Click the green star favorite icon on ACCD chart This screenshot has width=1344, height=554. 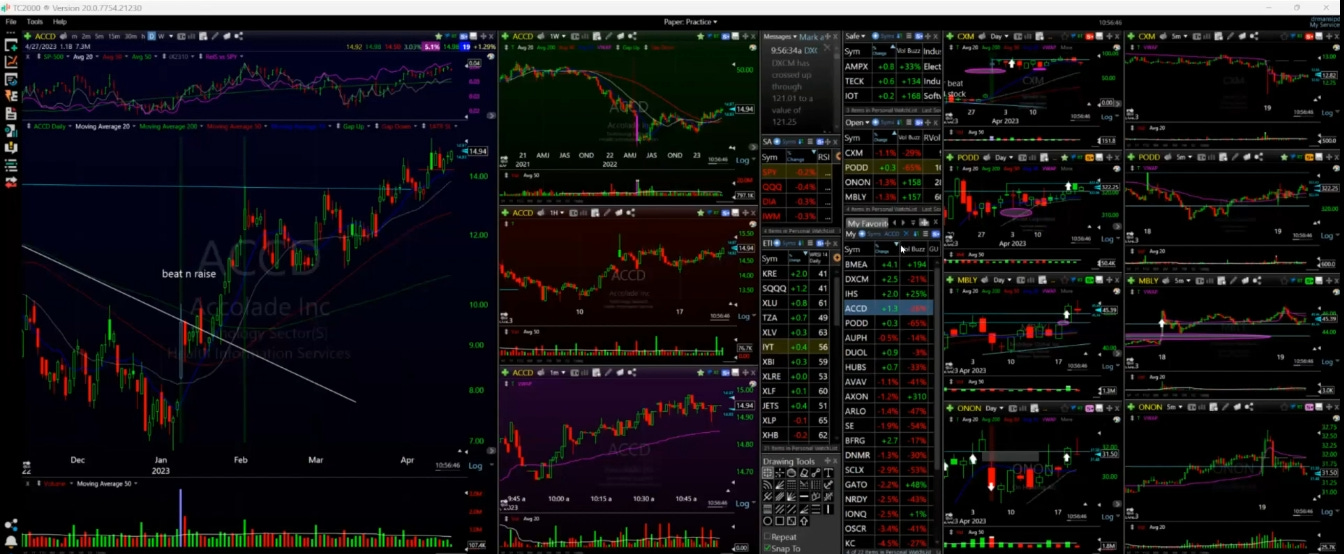coord(439,37)
